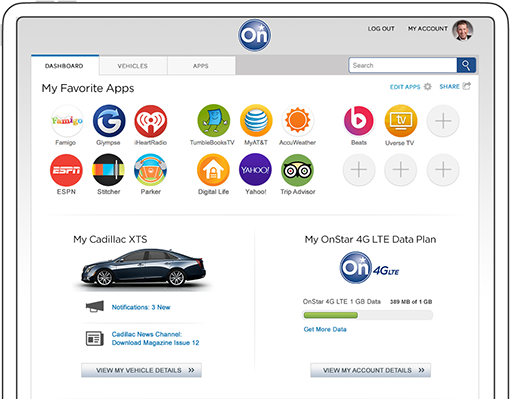Open the AccuWeather sun icon

click(x=298, y=121)
